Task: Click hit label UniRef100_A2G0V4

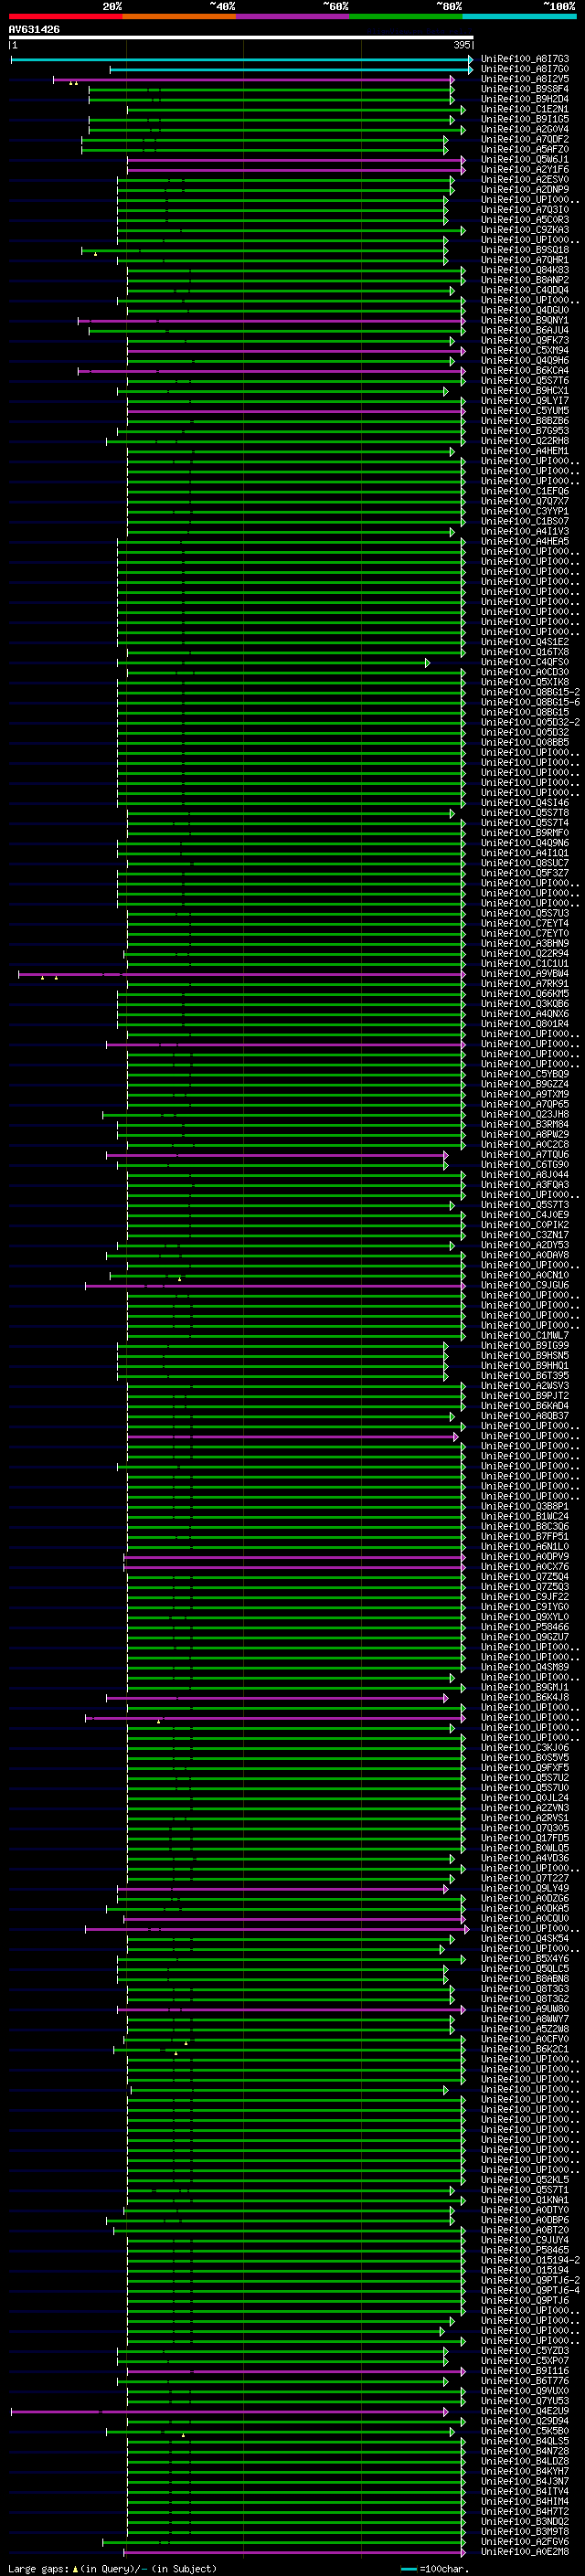Action: [524, 129]
